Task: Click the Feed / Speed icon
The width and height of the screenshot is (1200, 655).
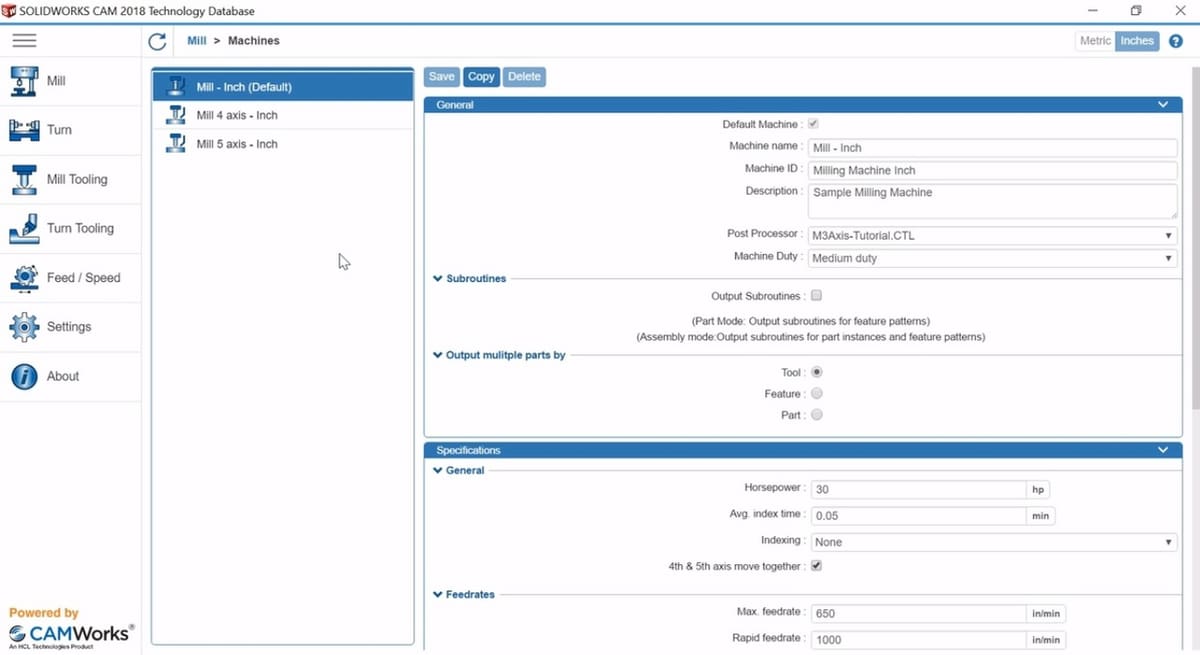Action: 24,278
